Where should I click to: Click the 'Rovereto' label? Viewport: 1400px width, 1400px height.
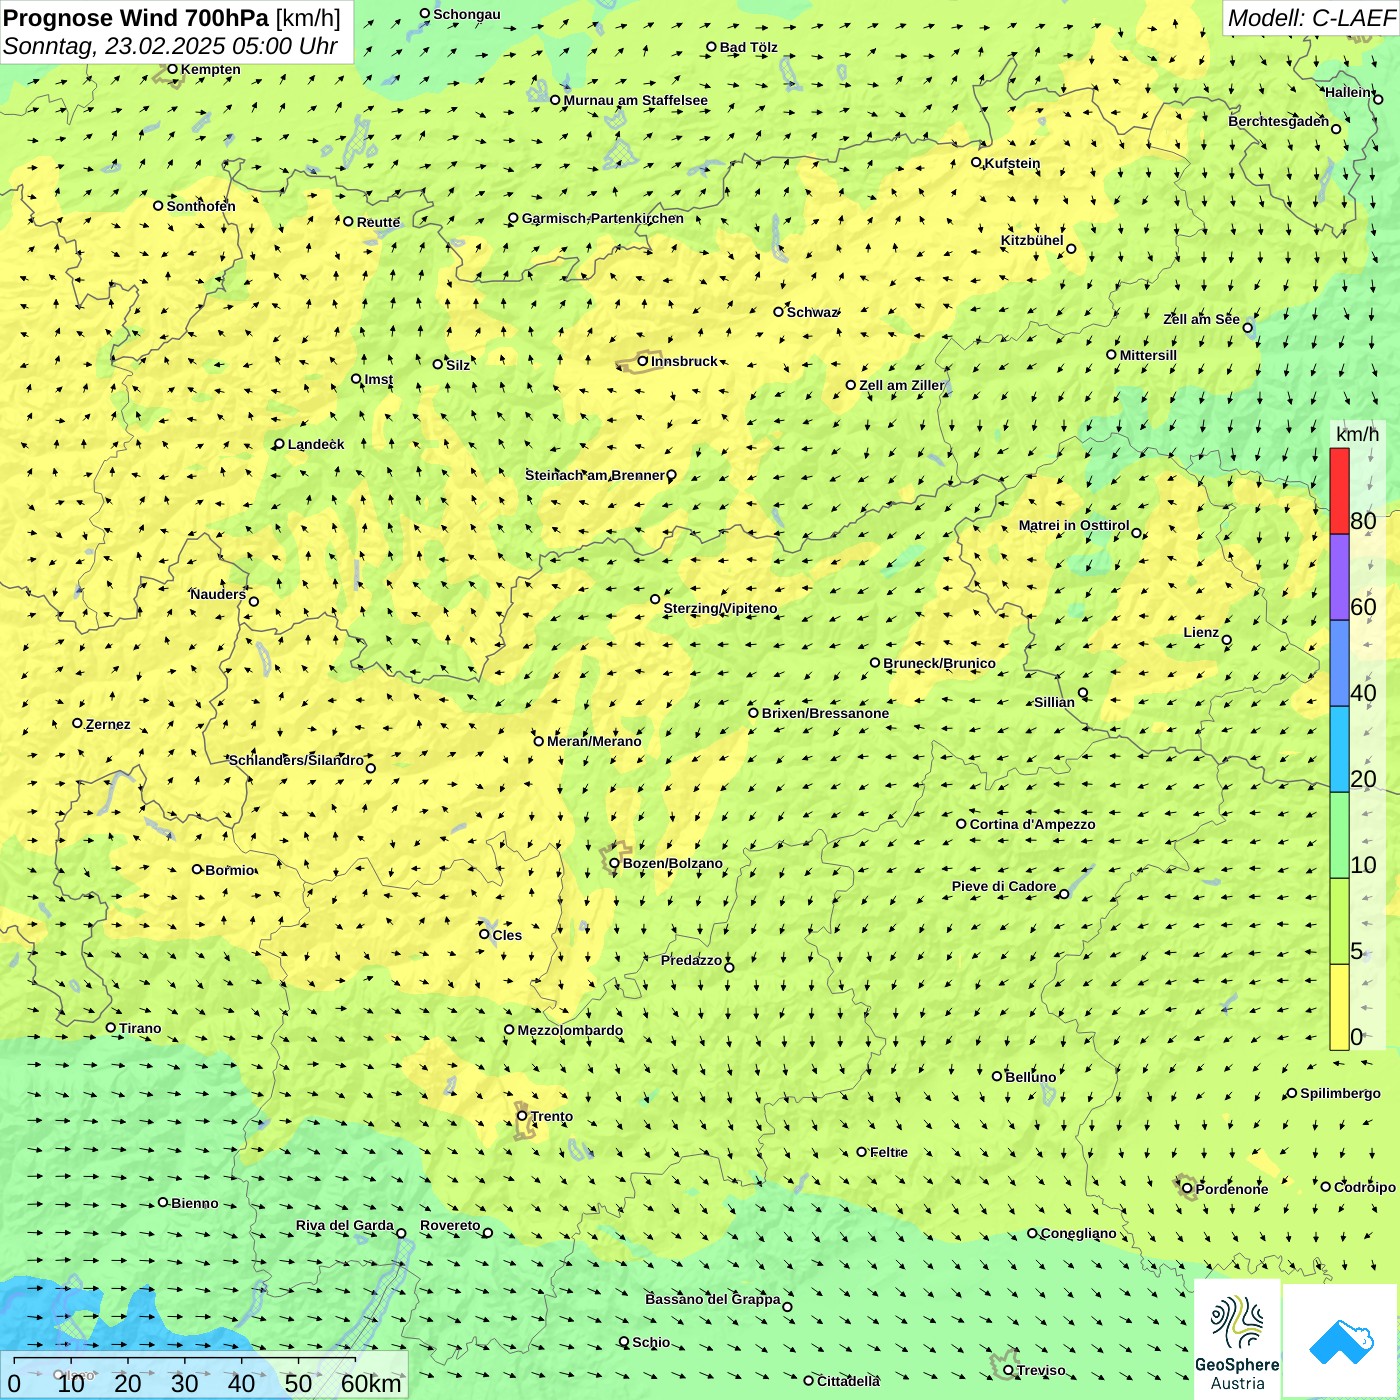pos(450,1225)
